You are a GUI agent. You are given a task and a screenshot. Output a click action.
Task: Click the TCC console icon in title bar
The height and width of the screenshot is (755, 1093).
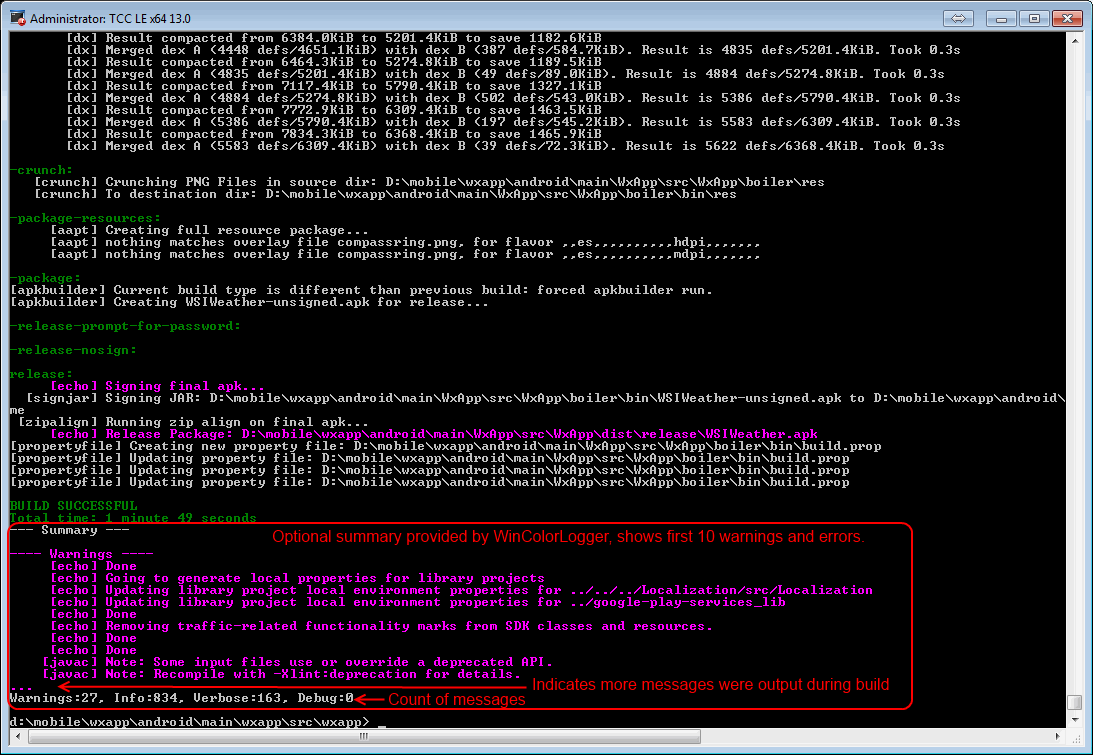[17, 18]
